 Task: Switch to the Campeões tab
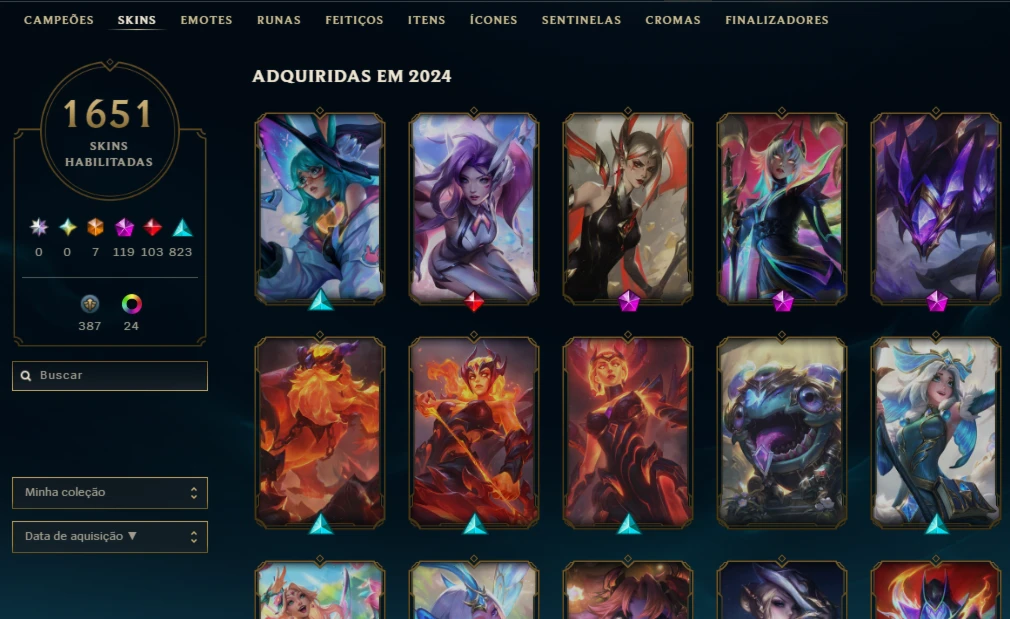59,20
